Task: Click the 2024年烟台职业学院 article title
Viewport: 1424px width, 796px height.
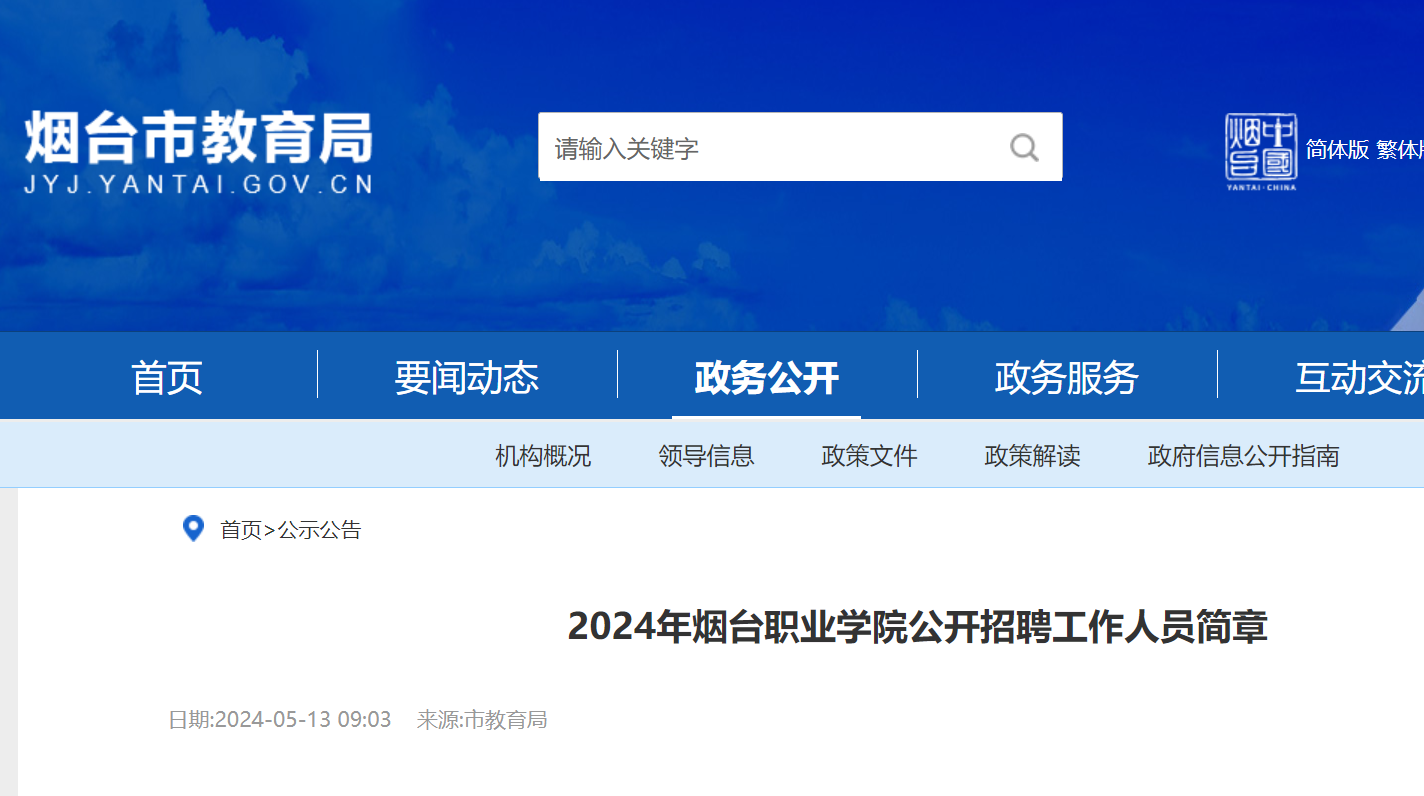Action: (x=917, y=627)
